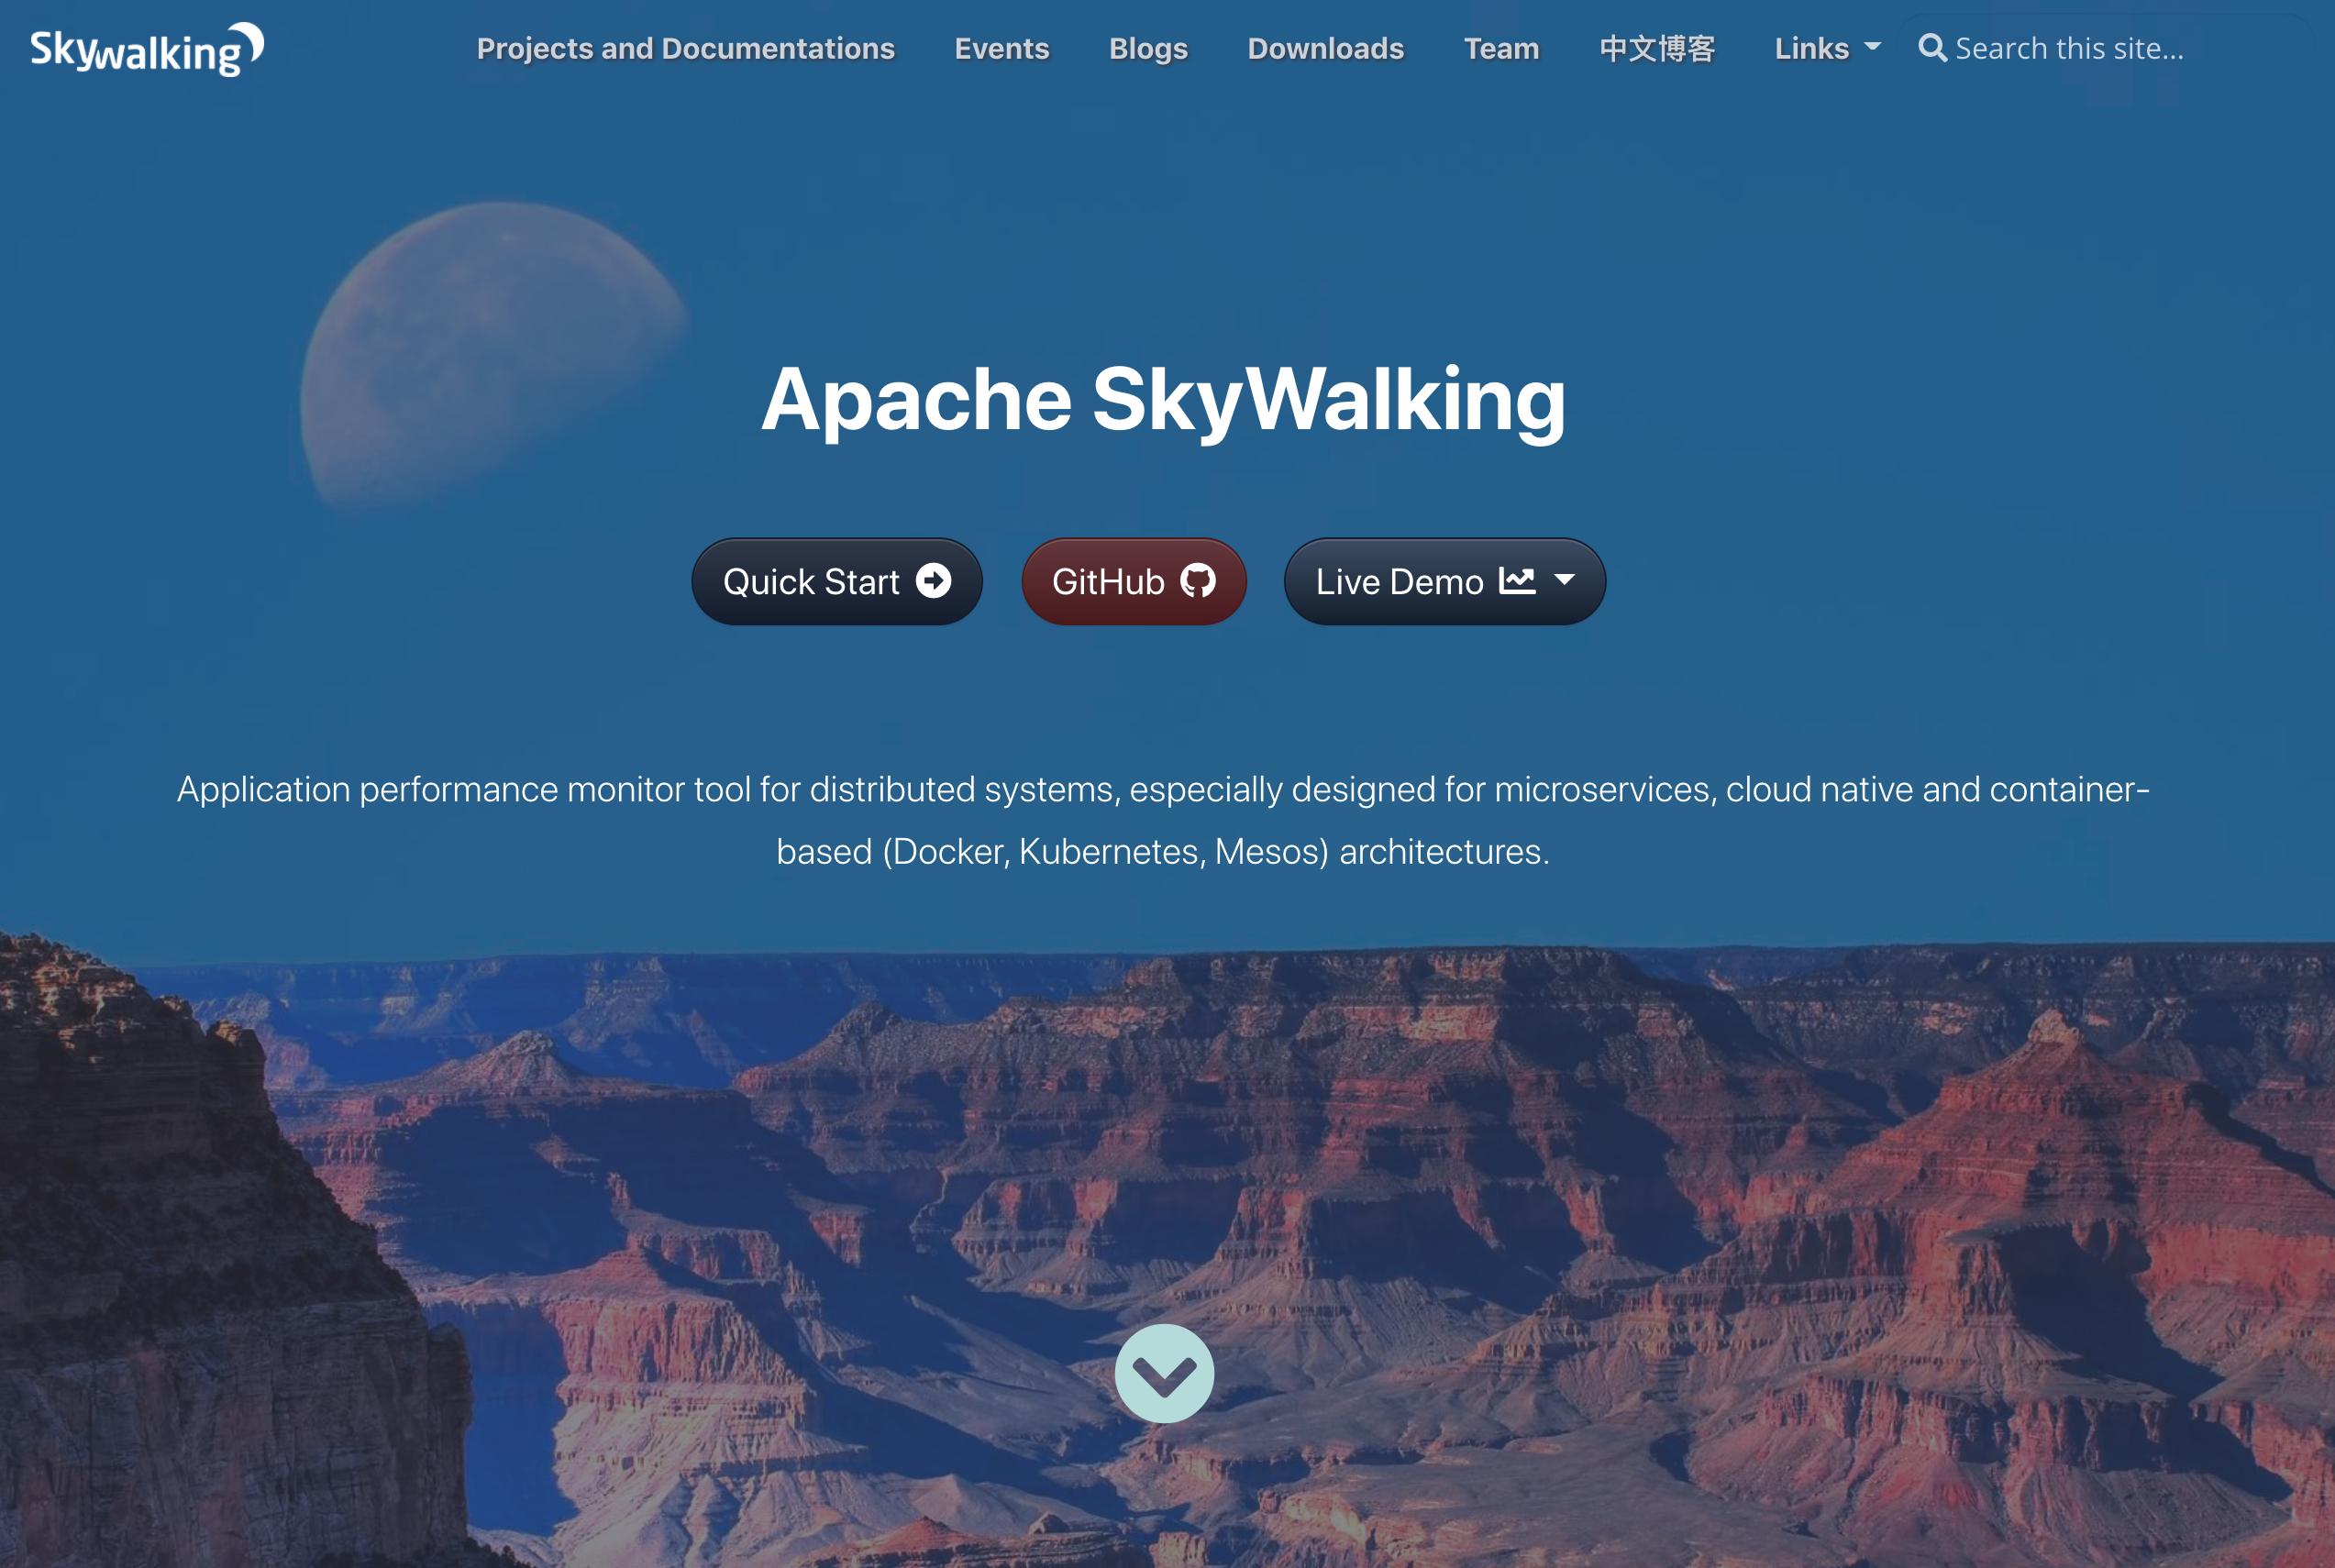Image resolution: width=2335 pixels, height=1568 pixels.
Task: Navigate to Downloads
Action: pos(1325,49)
